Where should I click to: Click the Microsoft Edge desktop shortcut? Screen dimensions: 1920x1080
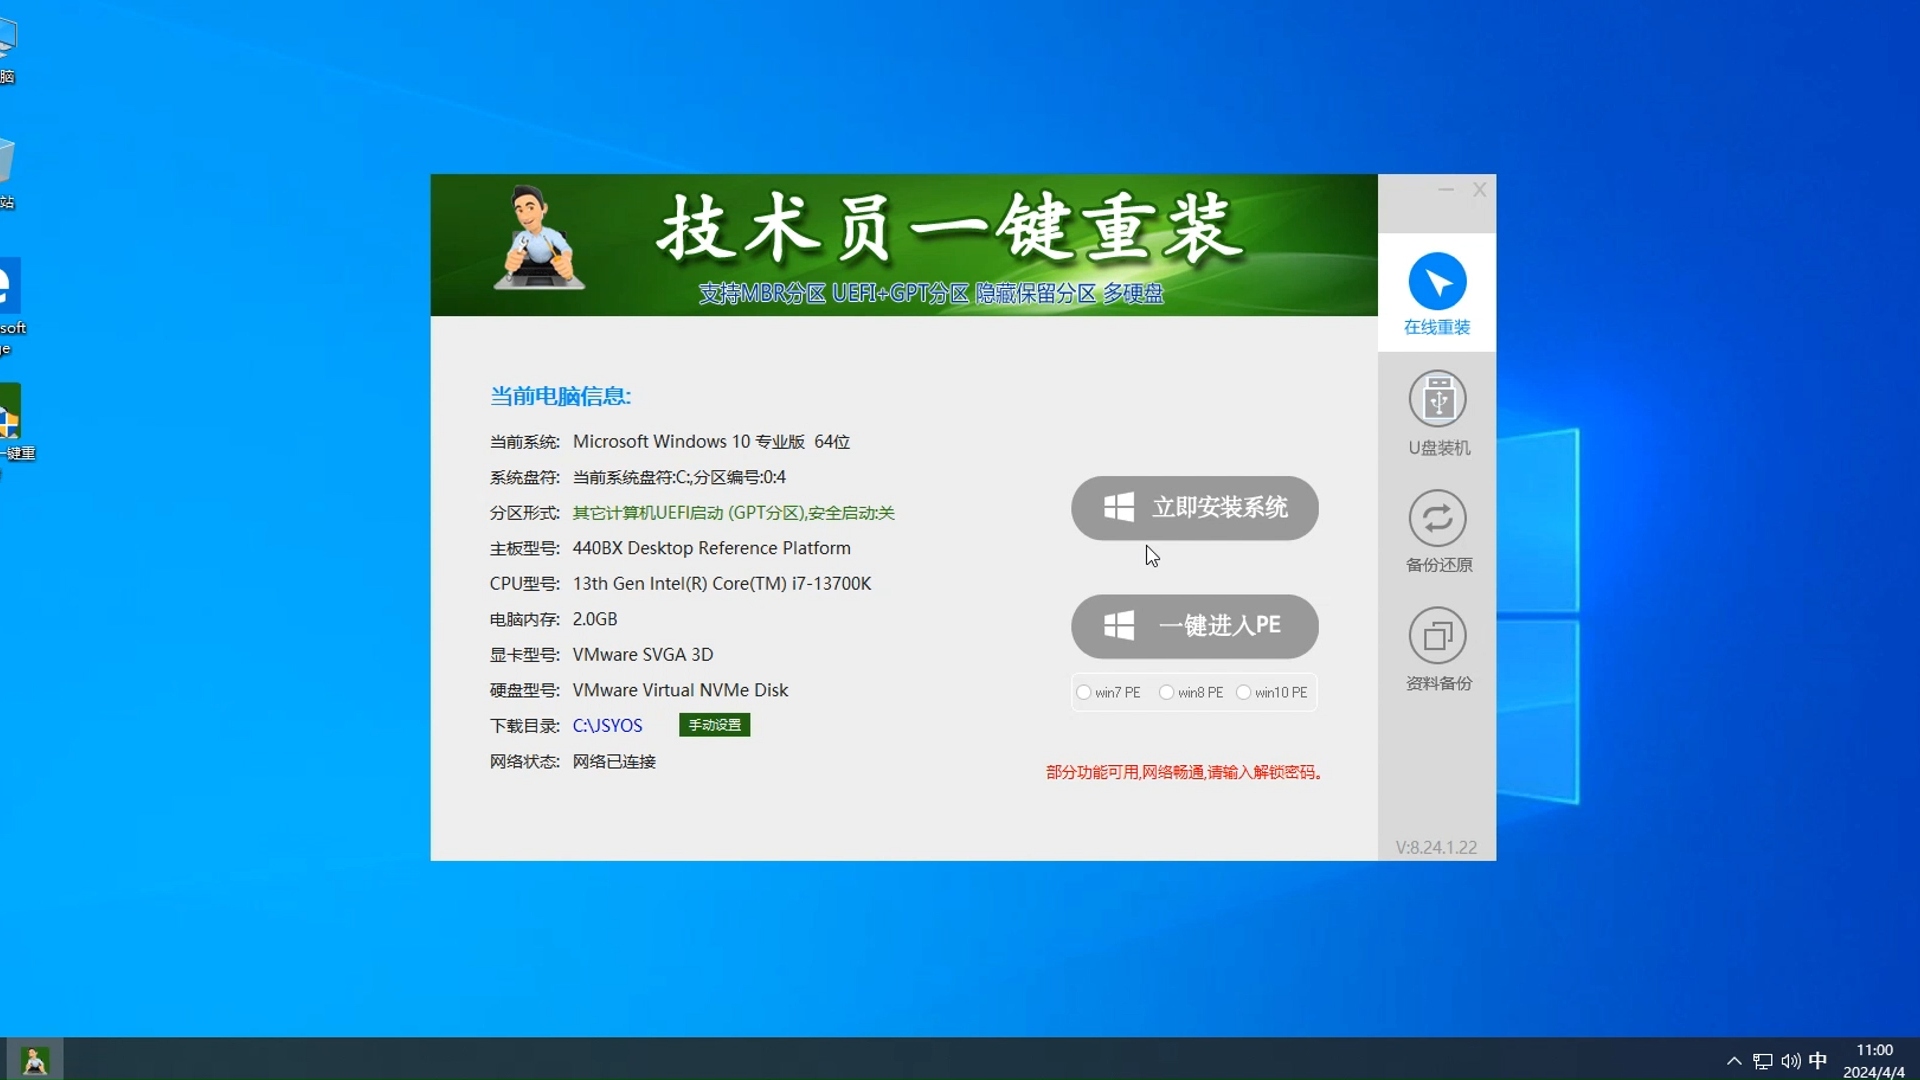point(10,308)
